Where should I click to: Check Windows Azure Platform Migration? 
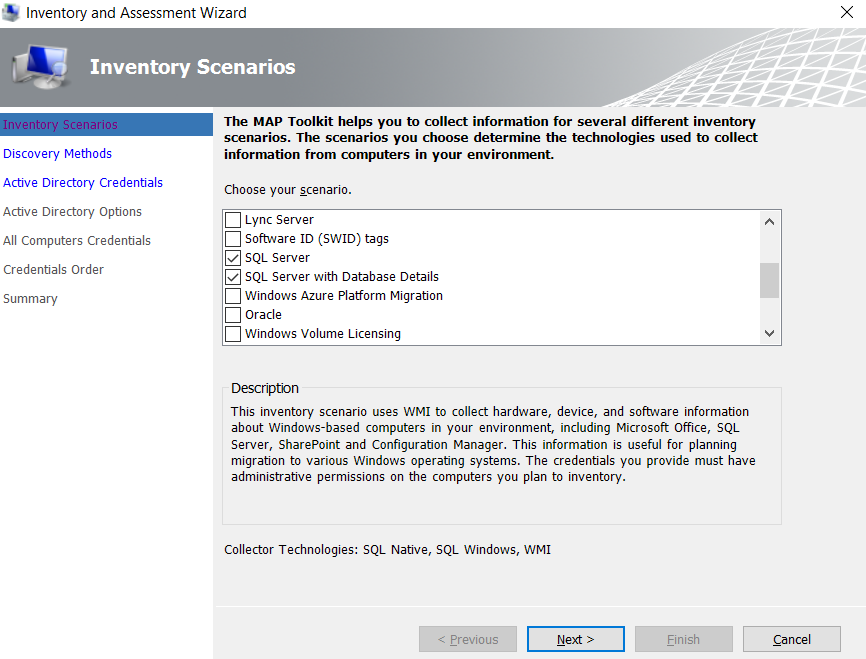[x=233, y=295]
